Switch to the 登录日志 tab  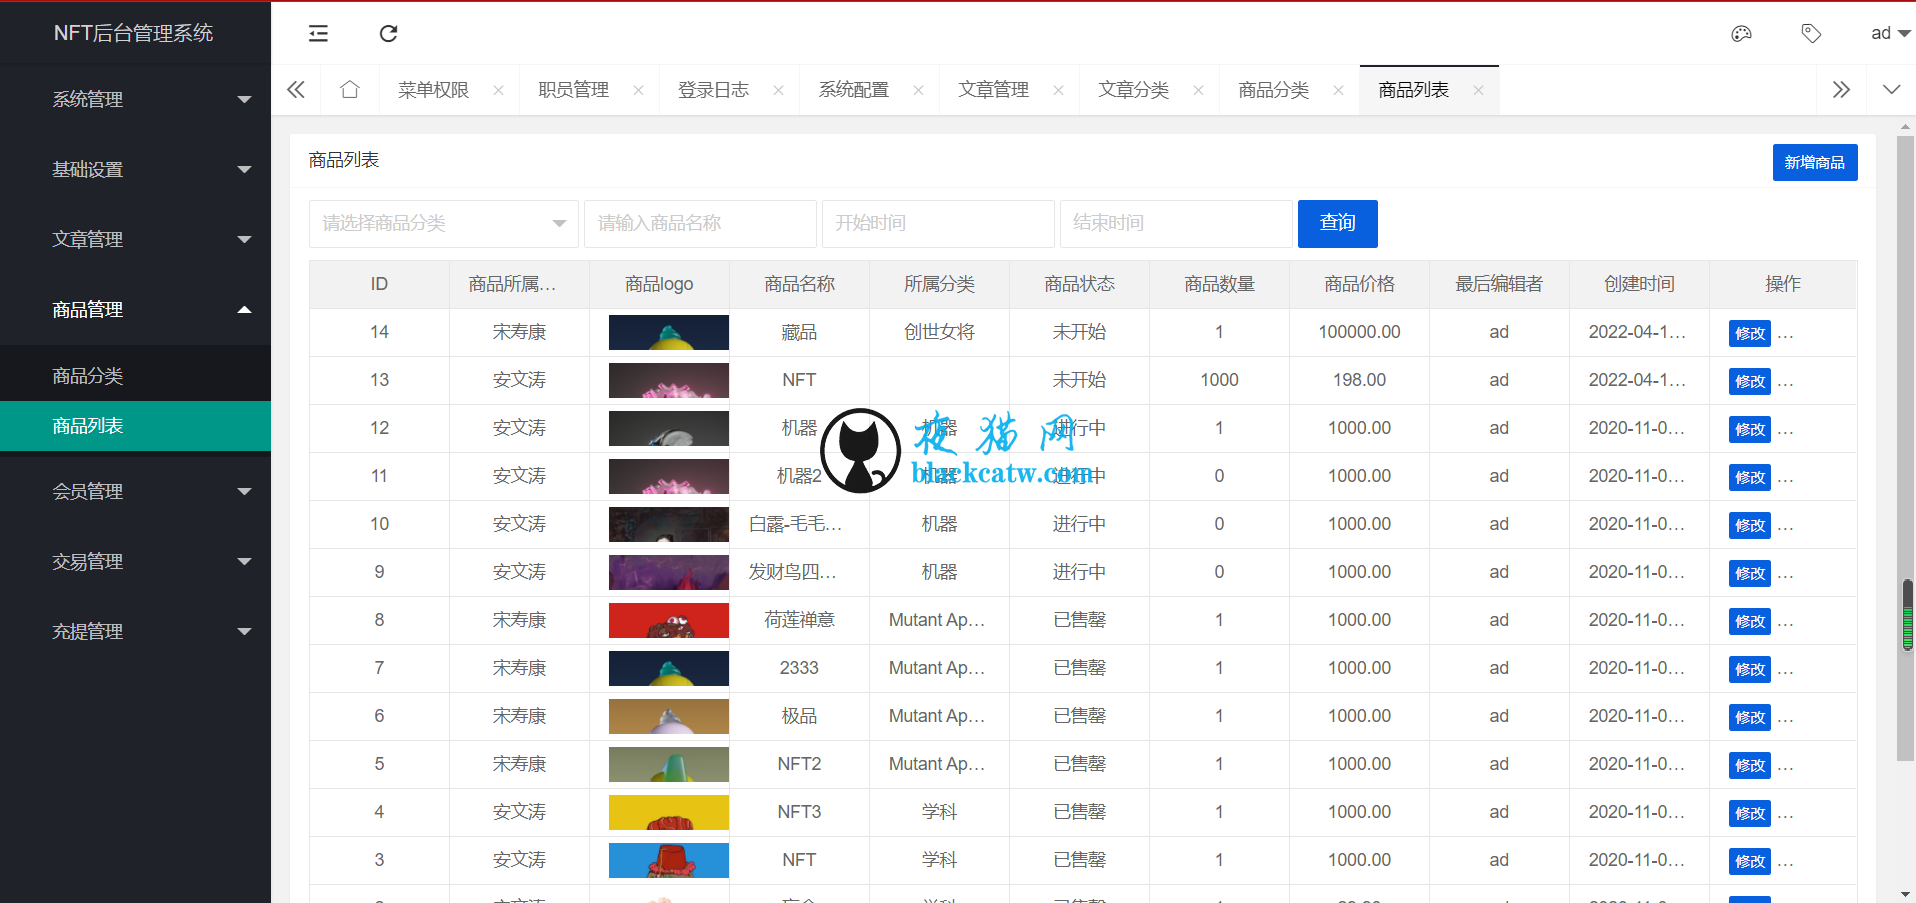(x=713, y=90)
